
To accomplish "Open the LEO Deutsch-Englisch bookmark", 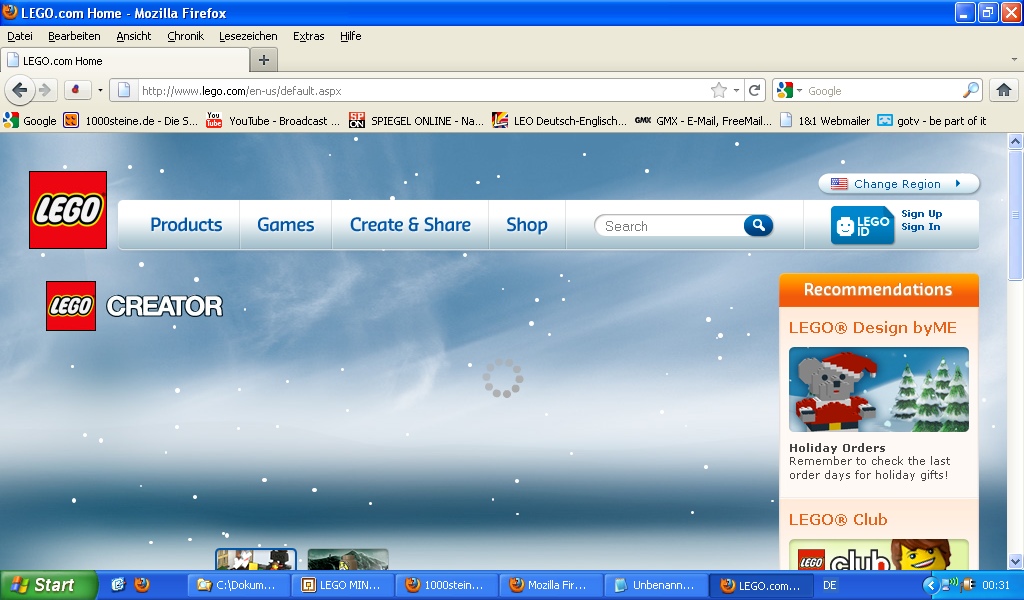I will click(560, 121).
